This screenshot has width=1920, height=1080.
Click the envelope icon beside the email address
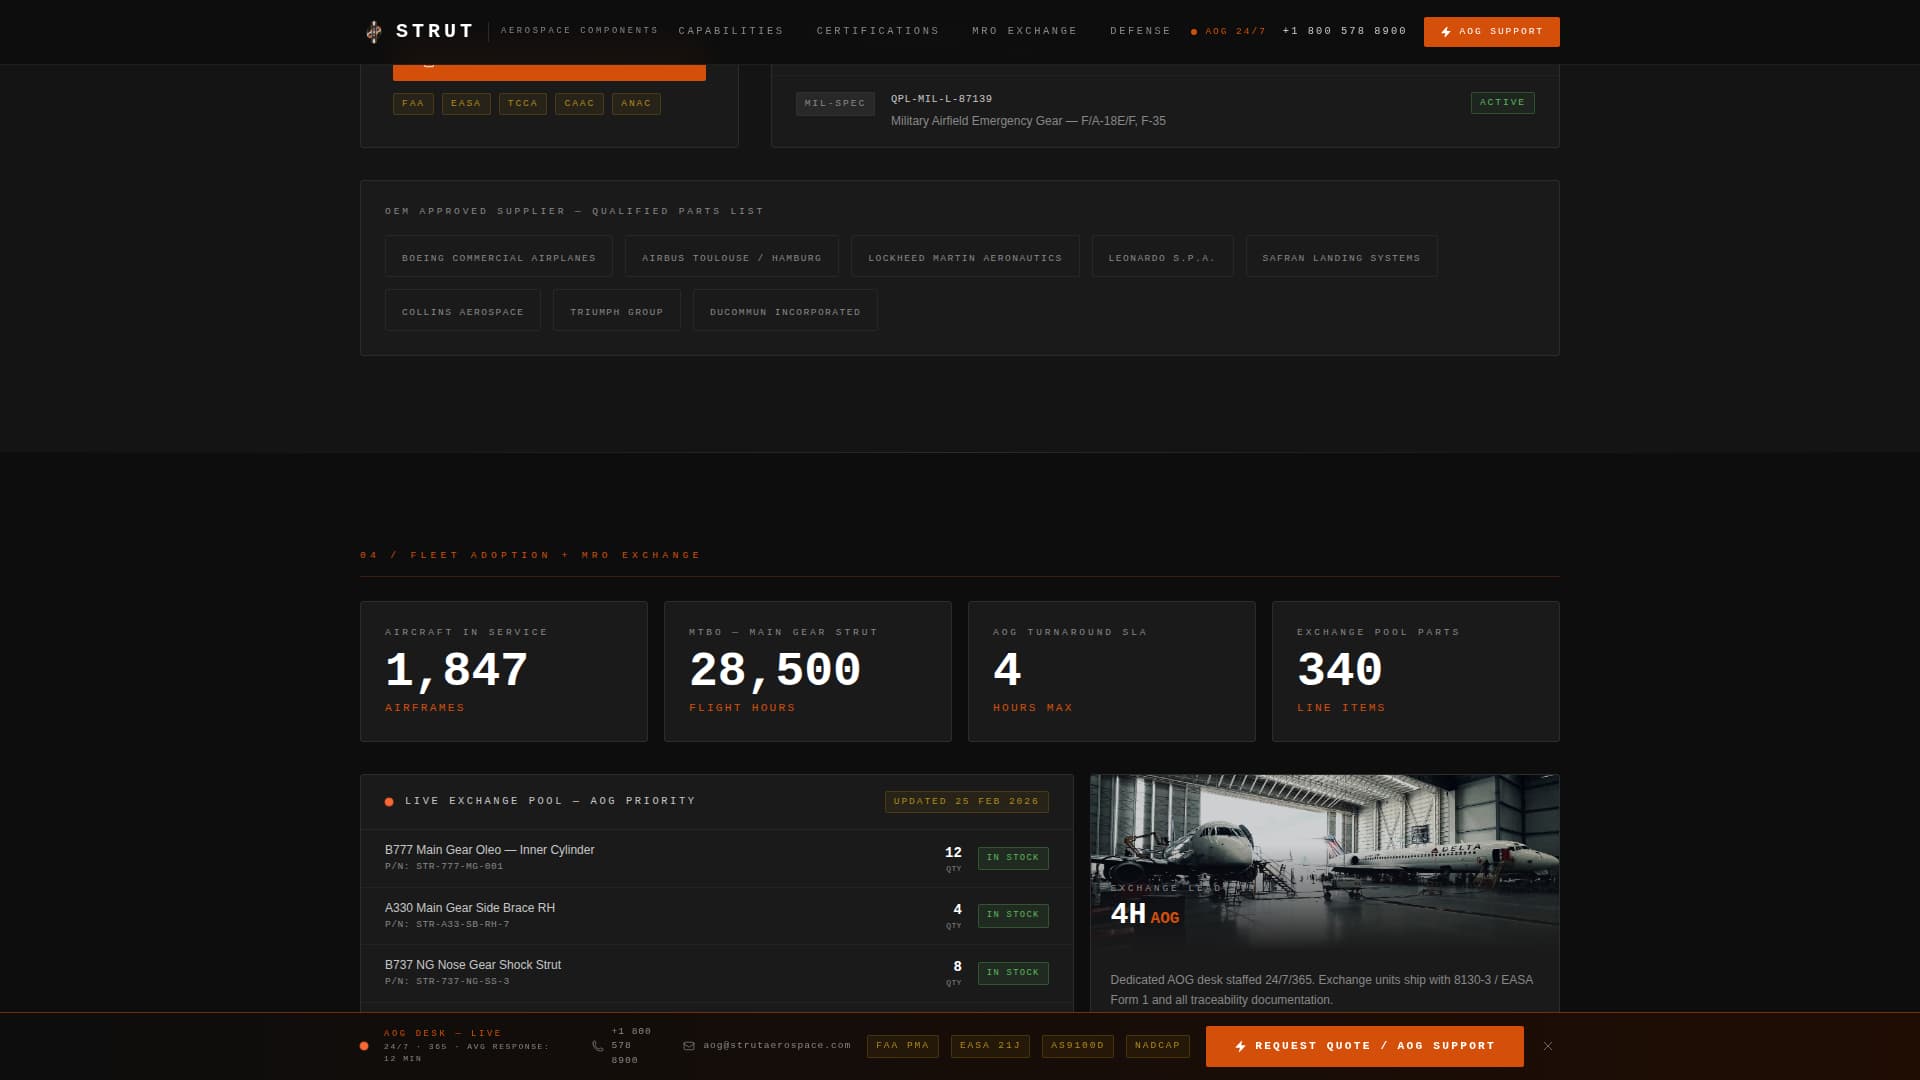[x=687, y=1046]
